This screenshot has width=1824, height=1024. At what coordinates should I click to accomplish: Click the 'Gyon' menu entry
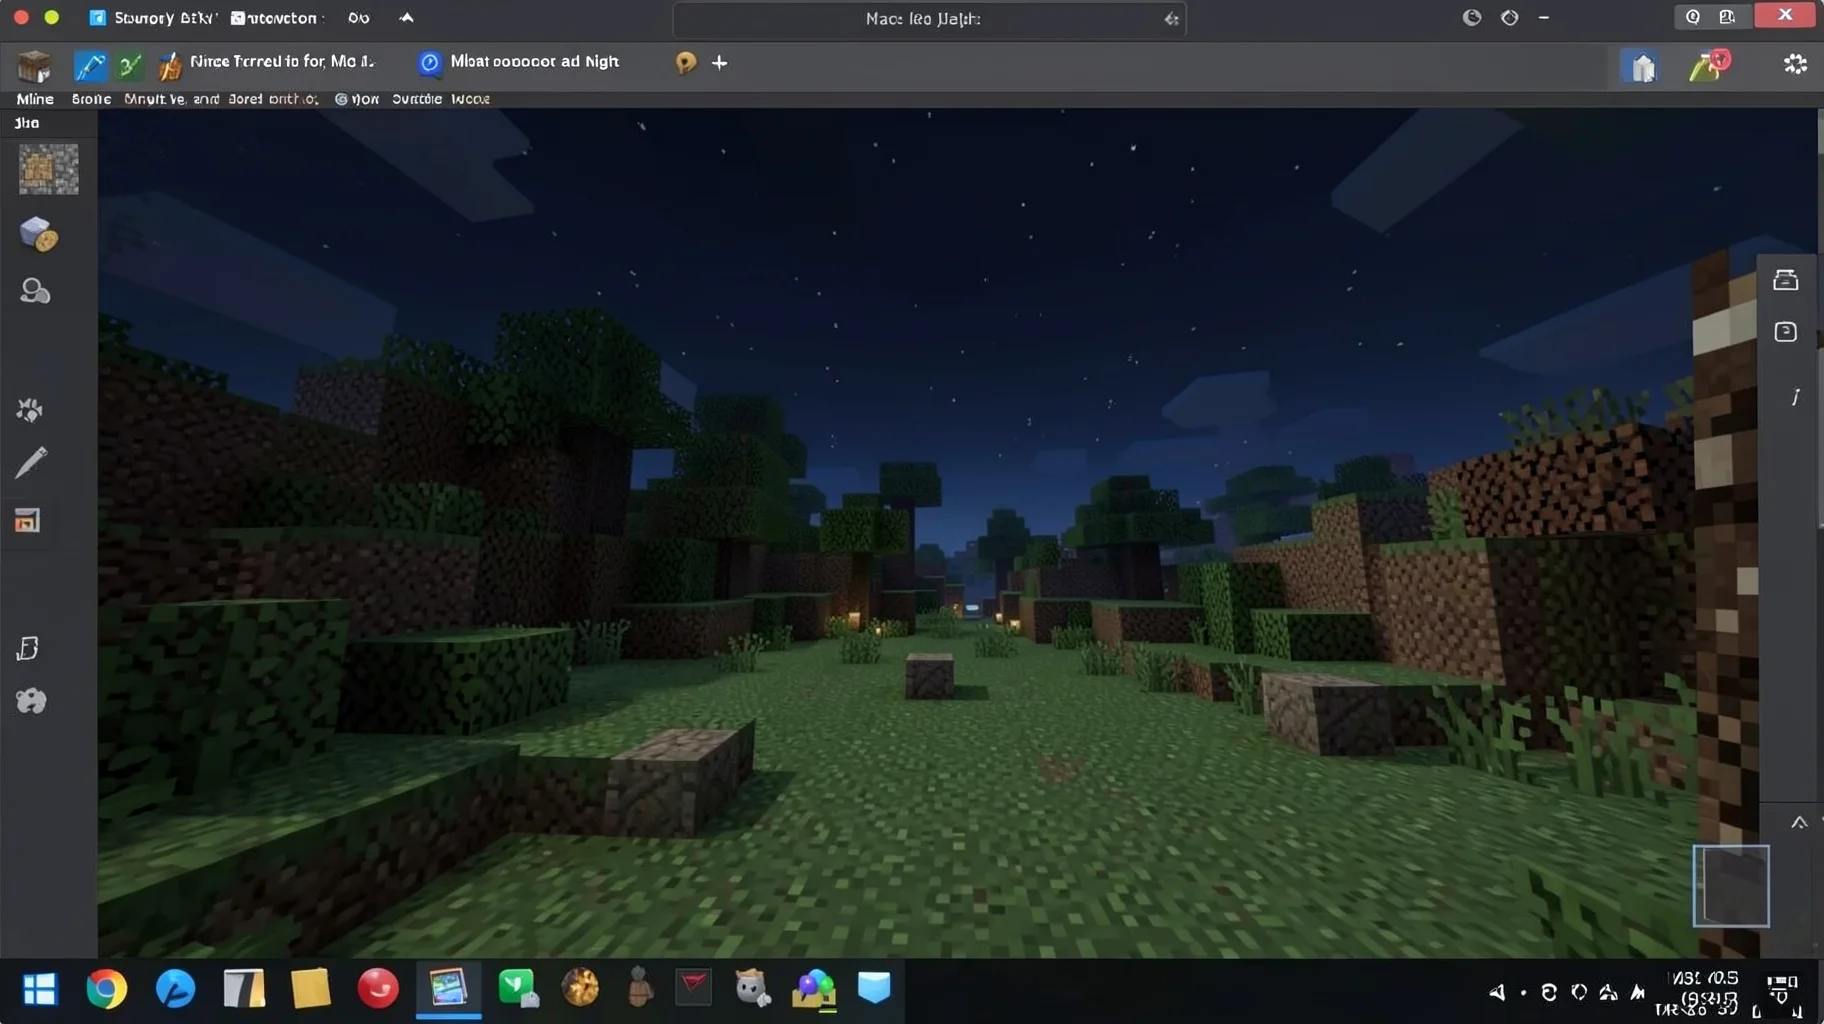tap(357, 99)
